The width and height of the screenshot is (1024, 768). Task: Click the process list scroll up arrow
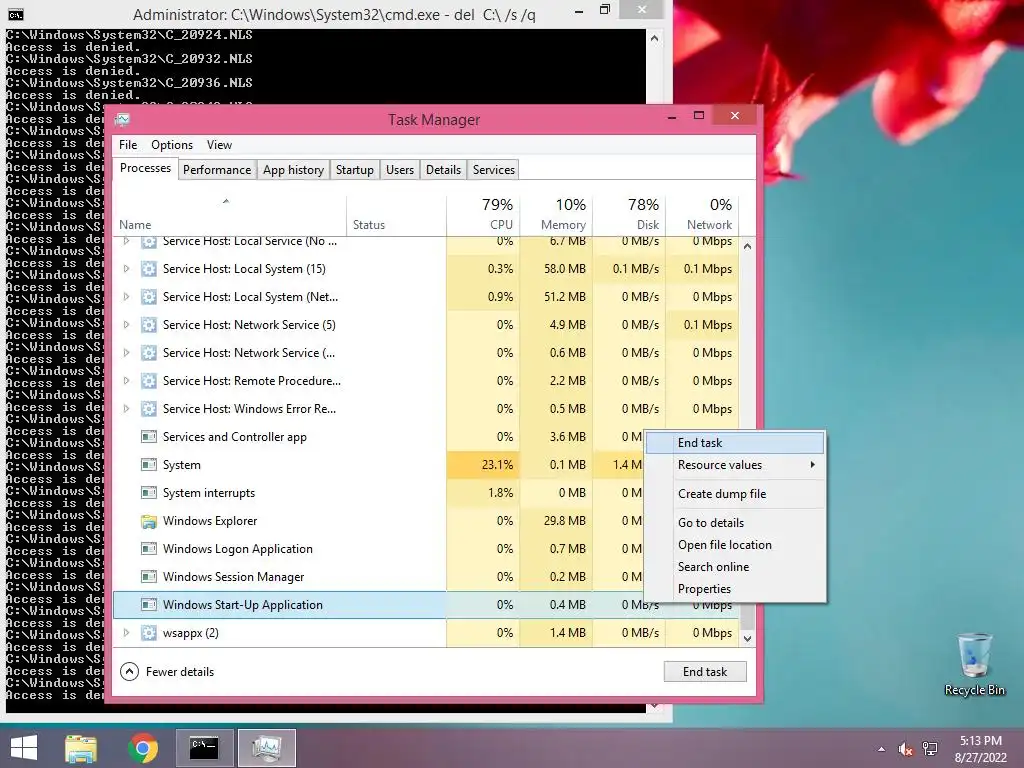coord(748,247)
